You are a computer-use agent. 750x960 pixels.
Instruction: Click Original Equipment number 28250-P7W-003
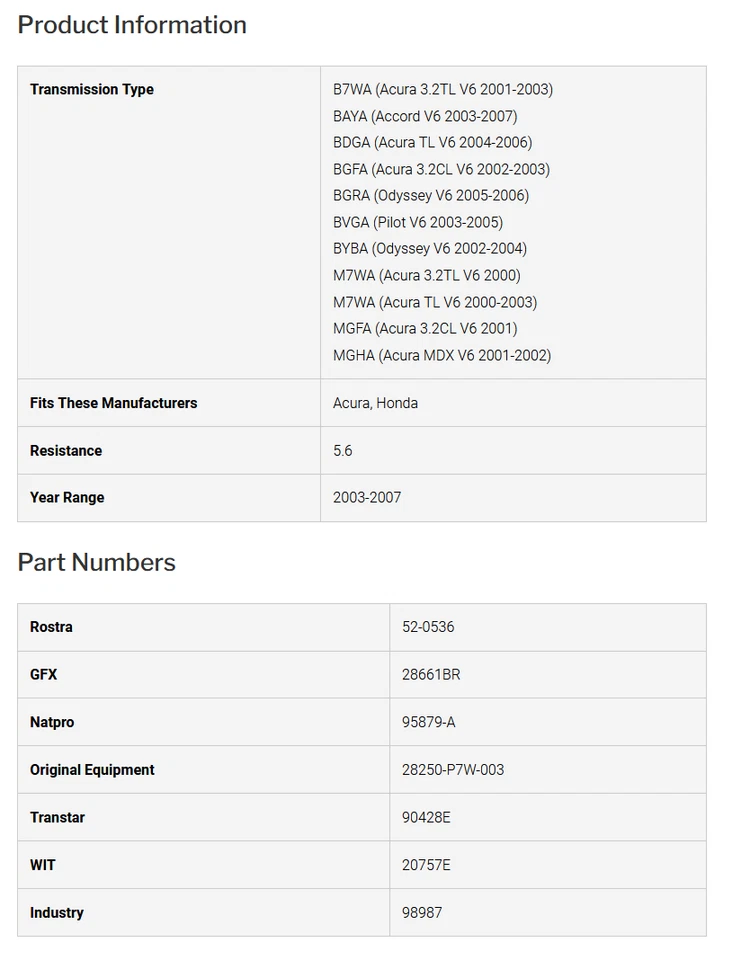tap(452, 770)
